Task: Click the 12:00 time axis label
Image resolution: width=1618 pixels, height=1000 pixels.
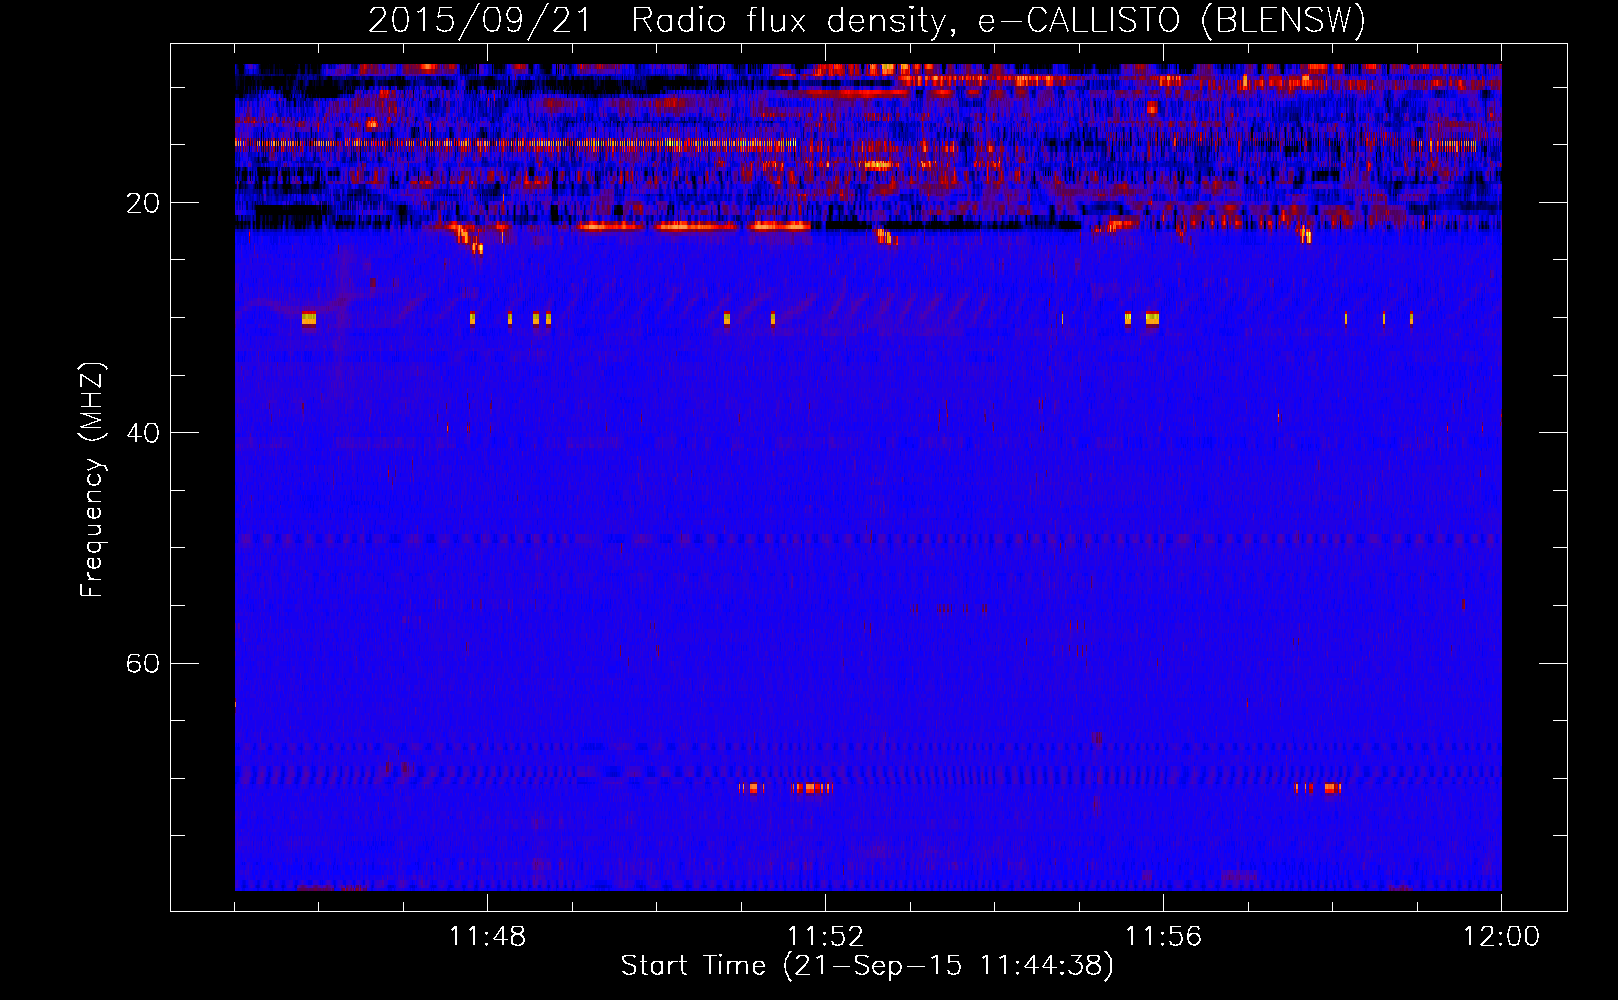Action: (x=1501, y=937)
